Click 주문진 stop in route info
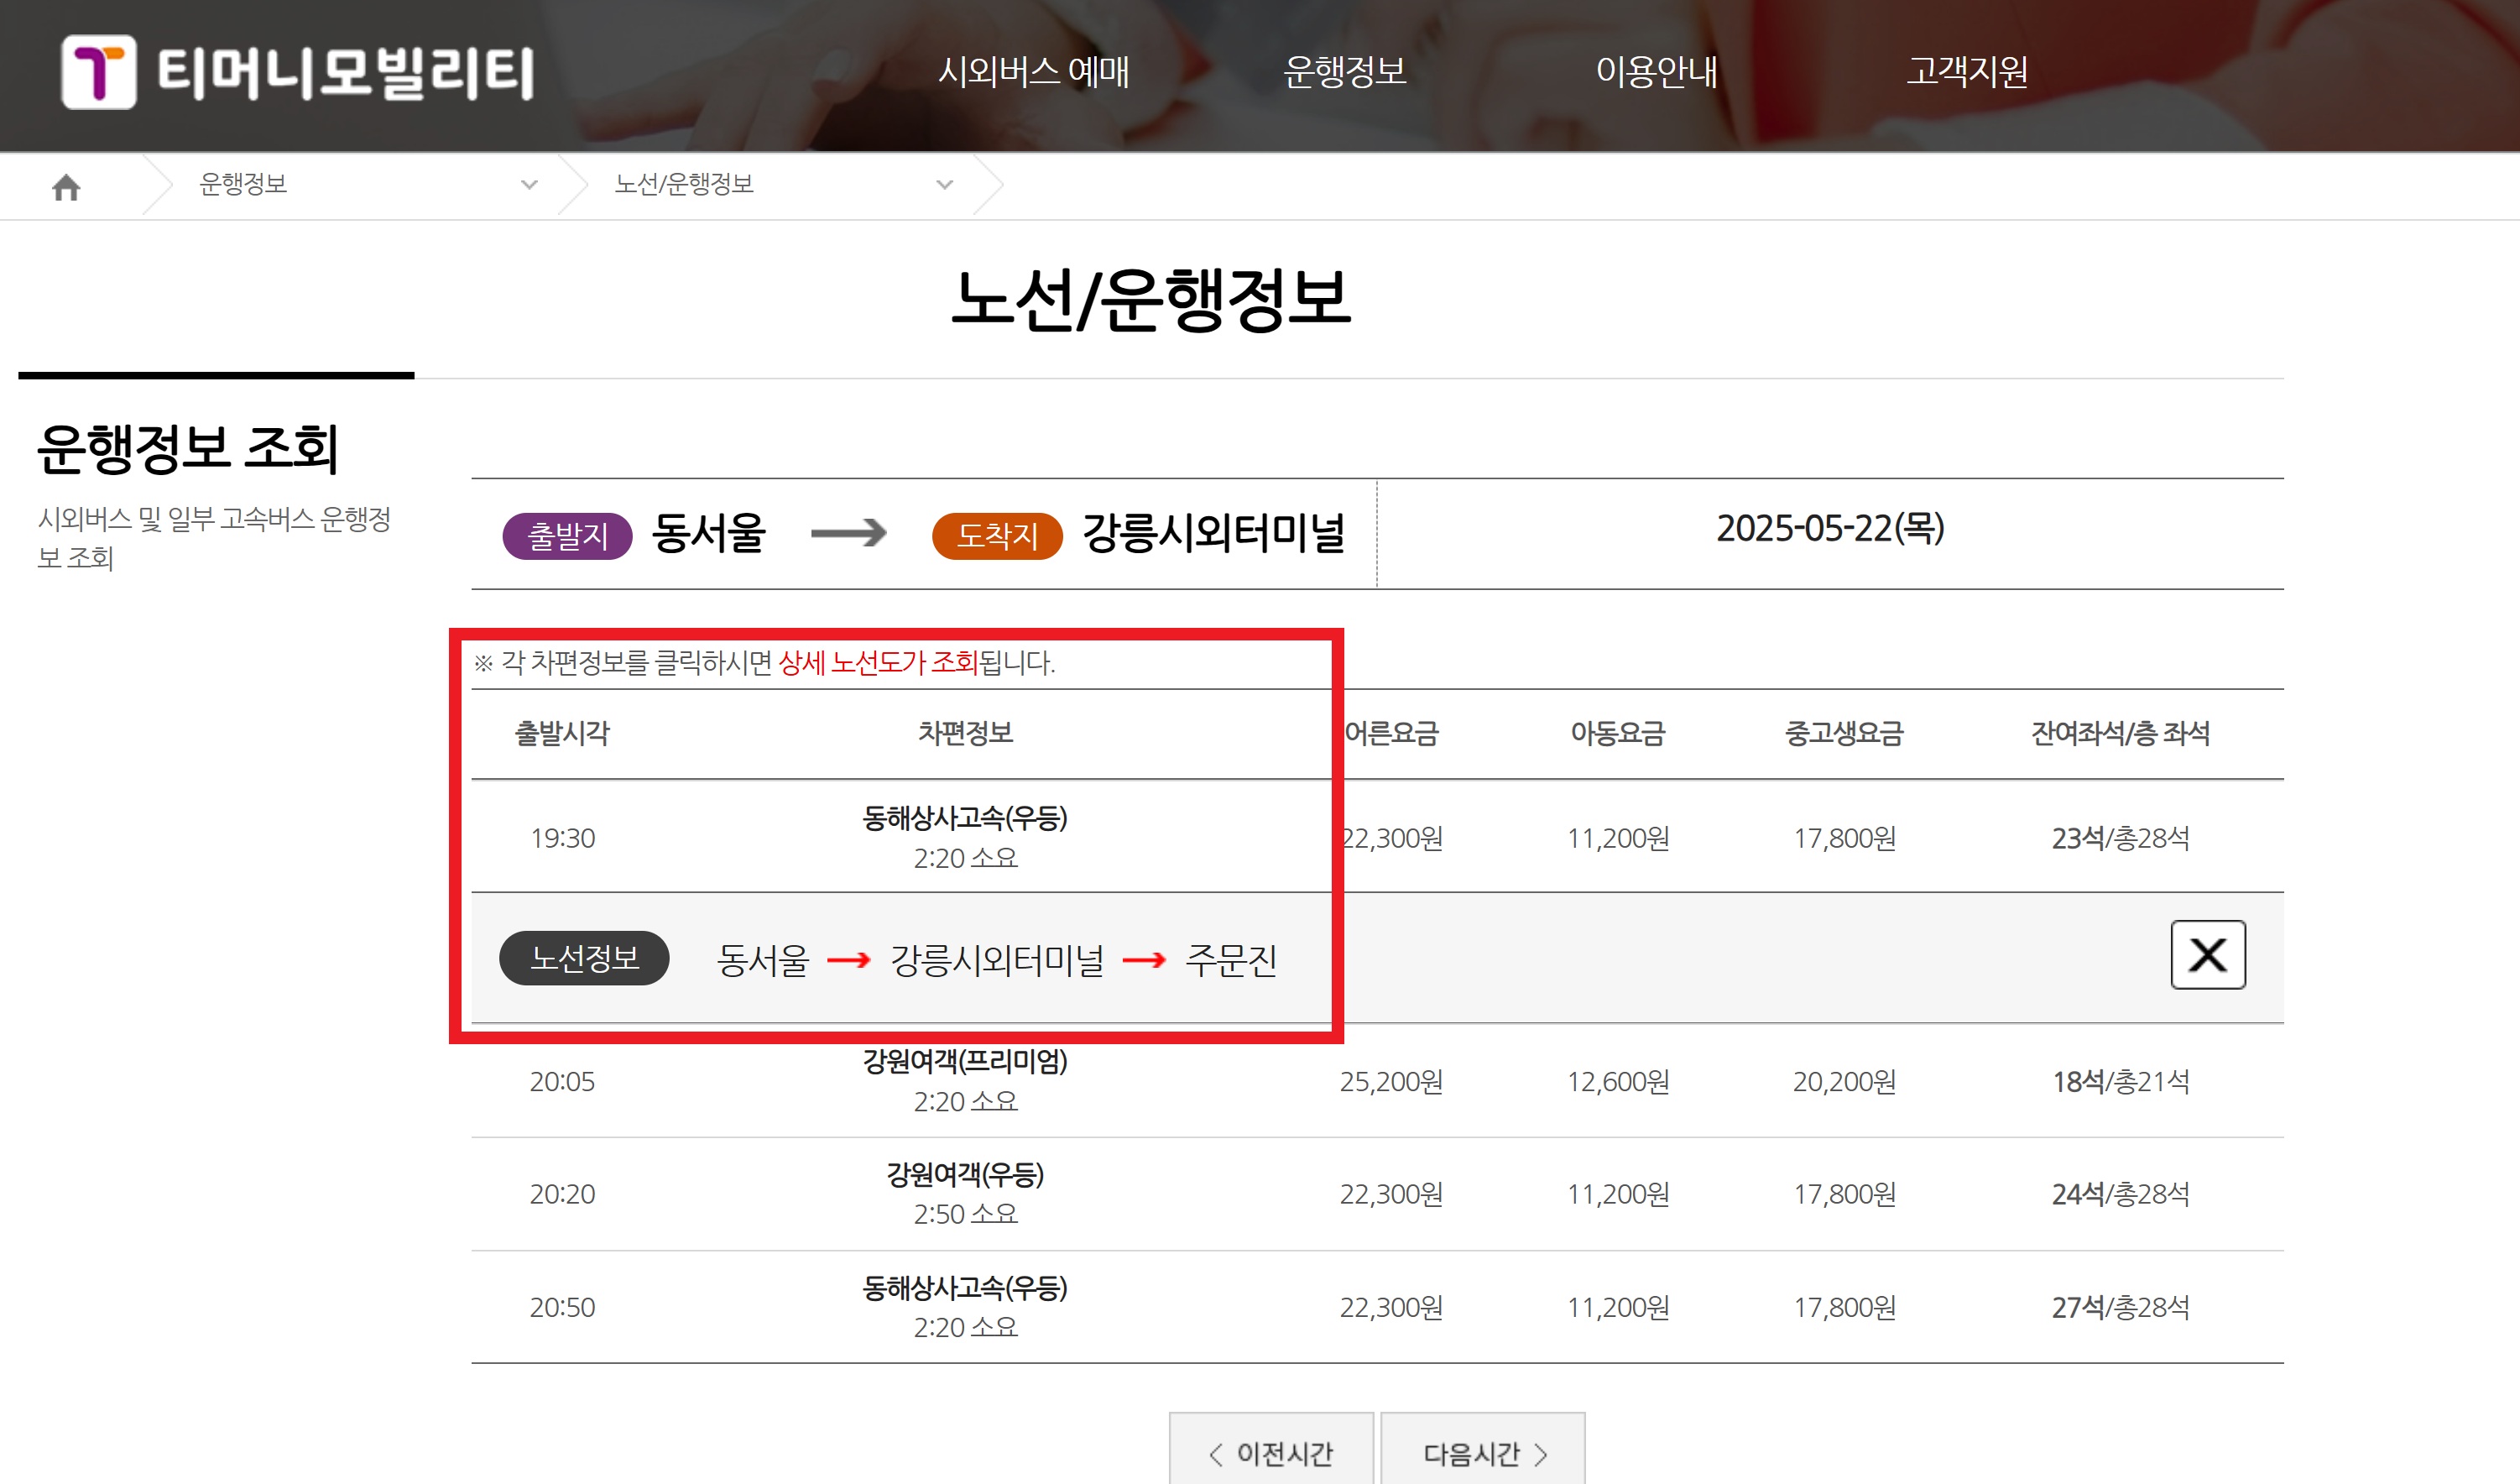Viewport: 2520px width, 1484px height. (1230, 960)
